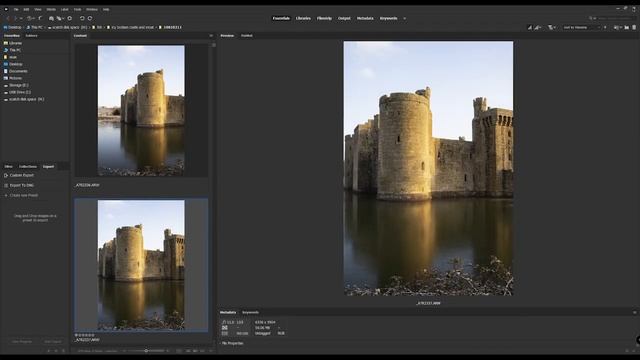Viewport: 640px width, 360px height.
Task: Select Documents in Favorites list
Action: click(18, 71)
